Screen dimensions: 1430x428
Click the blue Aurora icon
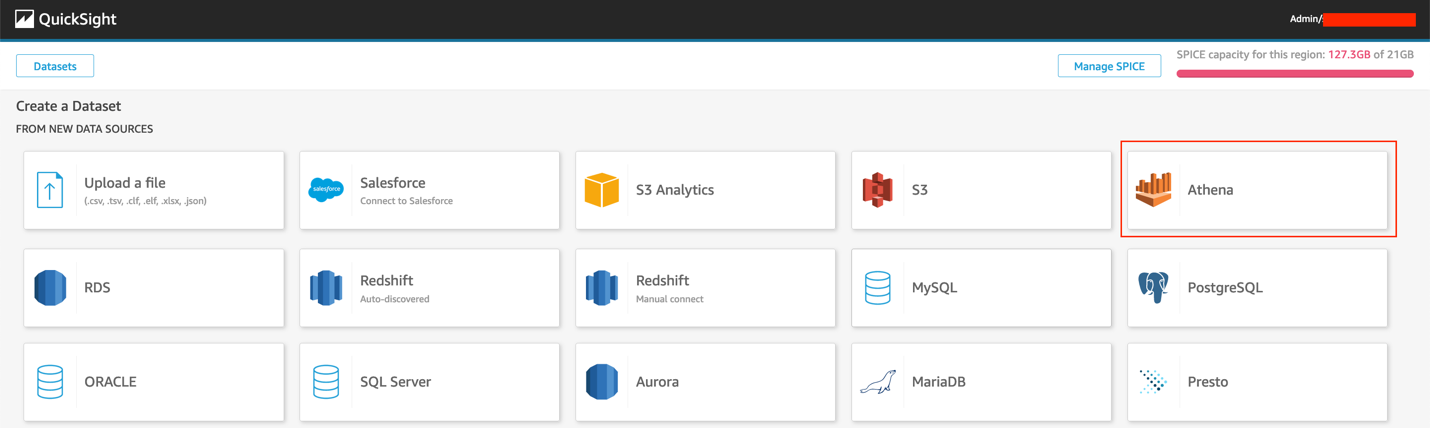pos(602,382)
